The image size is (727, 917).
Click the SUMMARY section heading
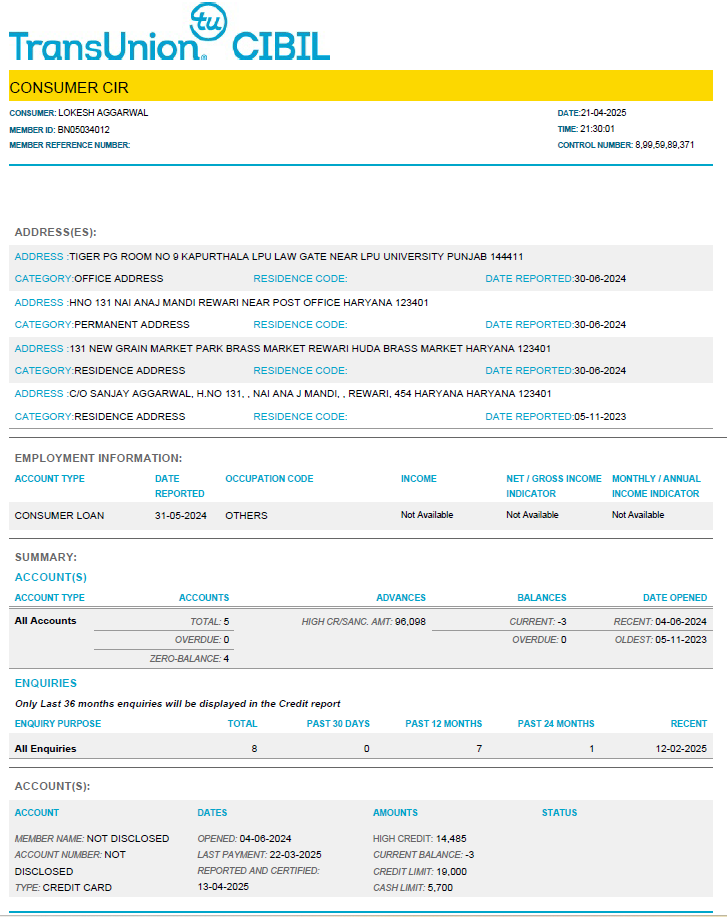tap(46, 557)
